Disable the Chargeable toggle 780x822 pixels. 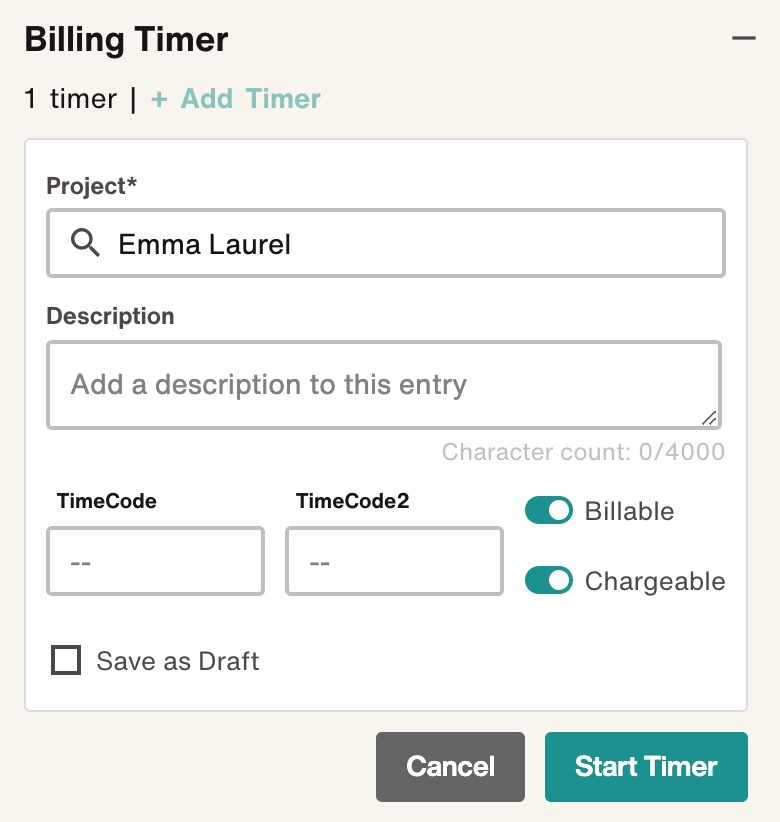[x=549, y=580]
